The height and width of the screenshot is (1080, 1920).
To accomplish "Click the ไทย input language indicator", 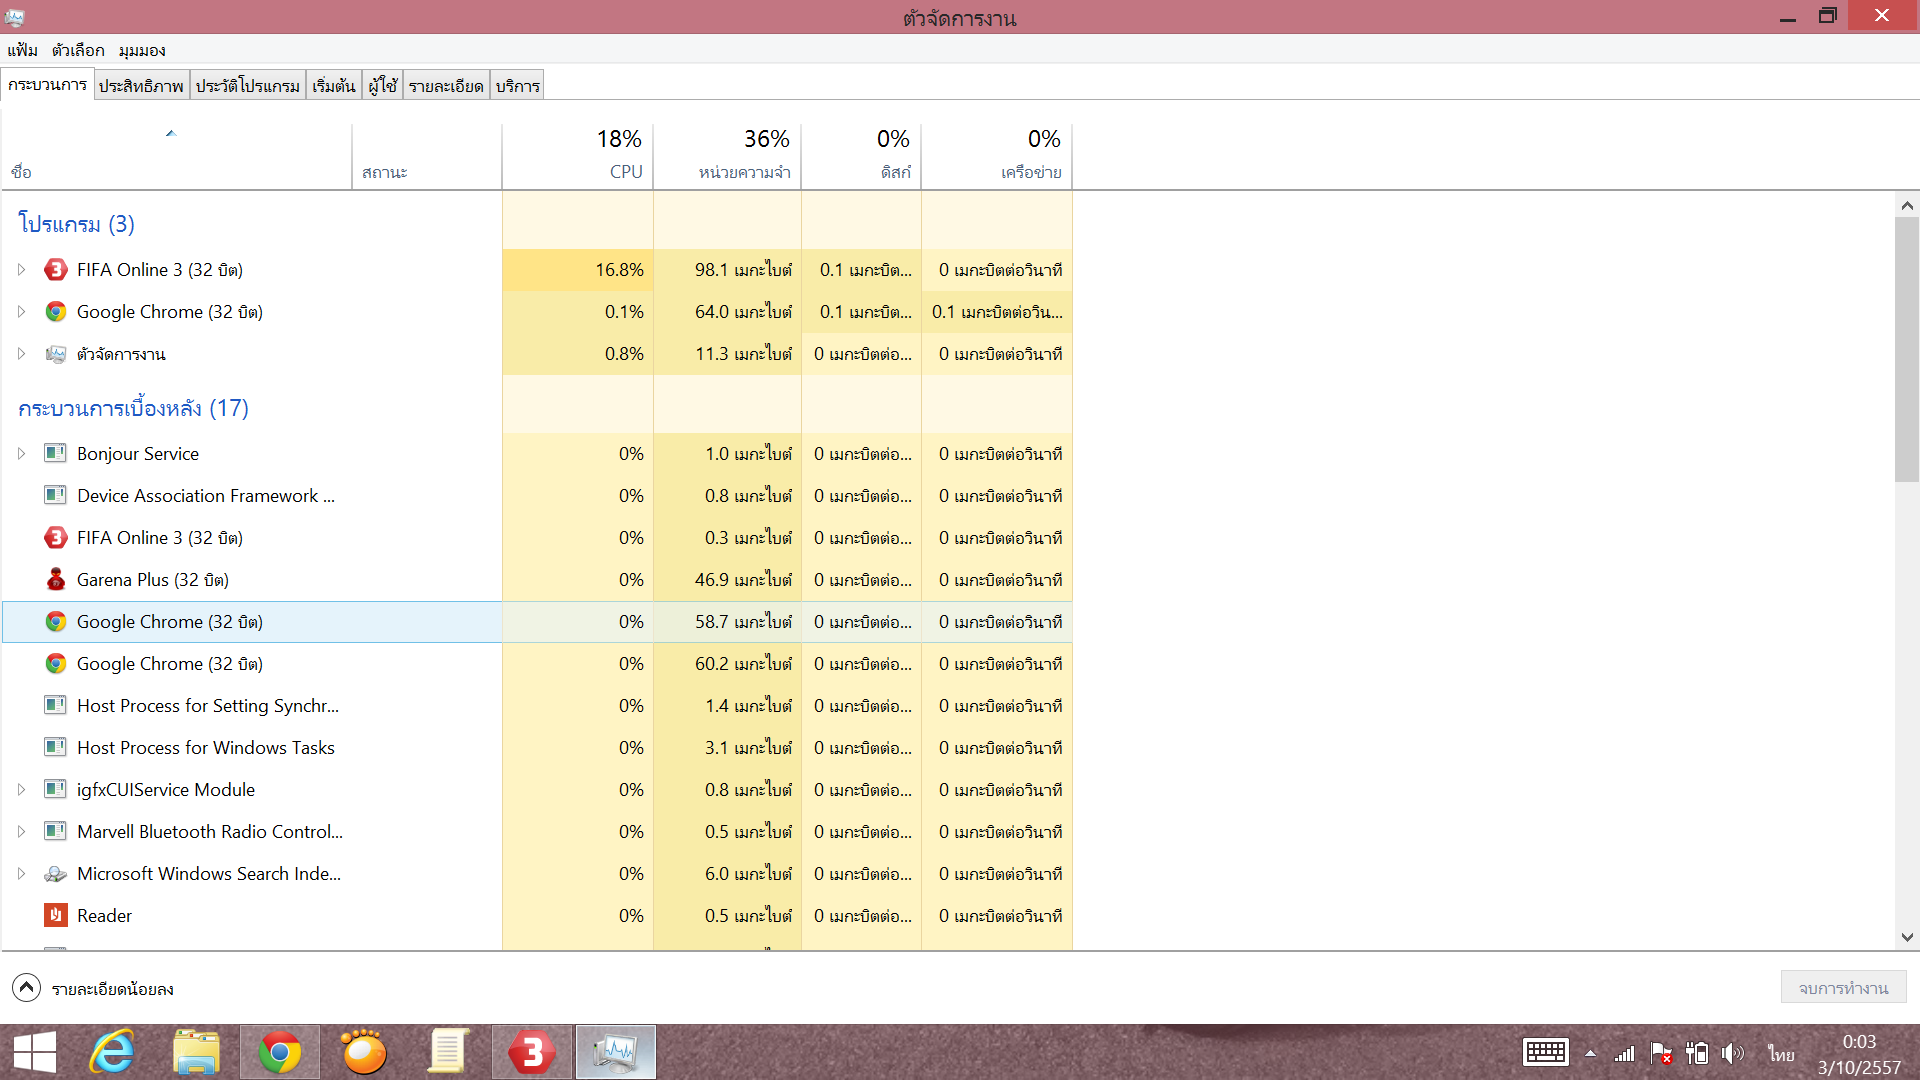I will pyautogui.click(x=1781, y=1053).
